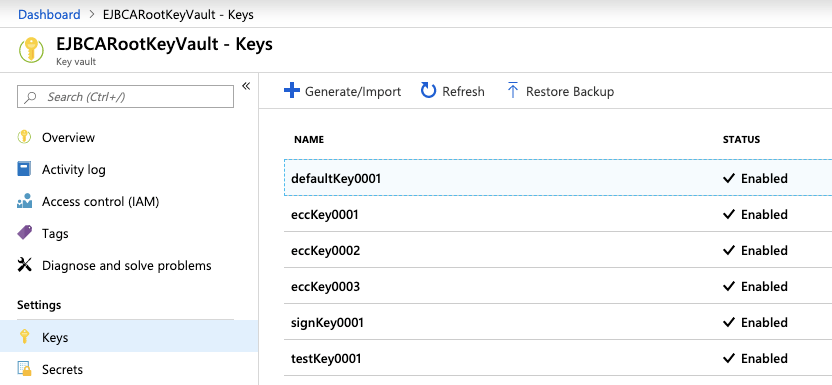This screenshot has height=385, width=832.
Task: Click the Diagnose and solve problems wrench icon
Action: coord(24,265)
